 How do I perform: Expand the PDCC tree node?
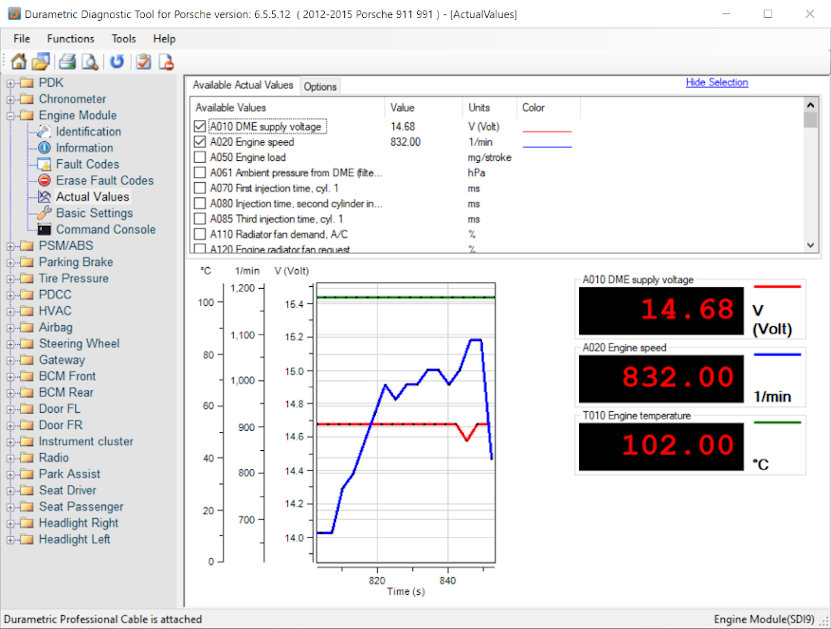click(10, 295)
